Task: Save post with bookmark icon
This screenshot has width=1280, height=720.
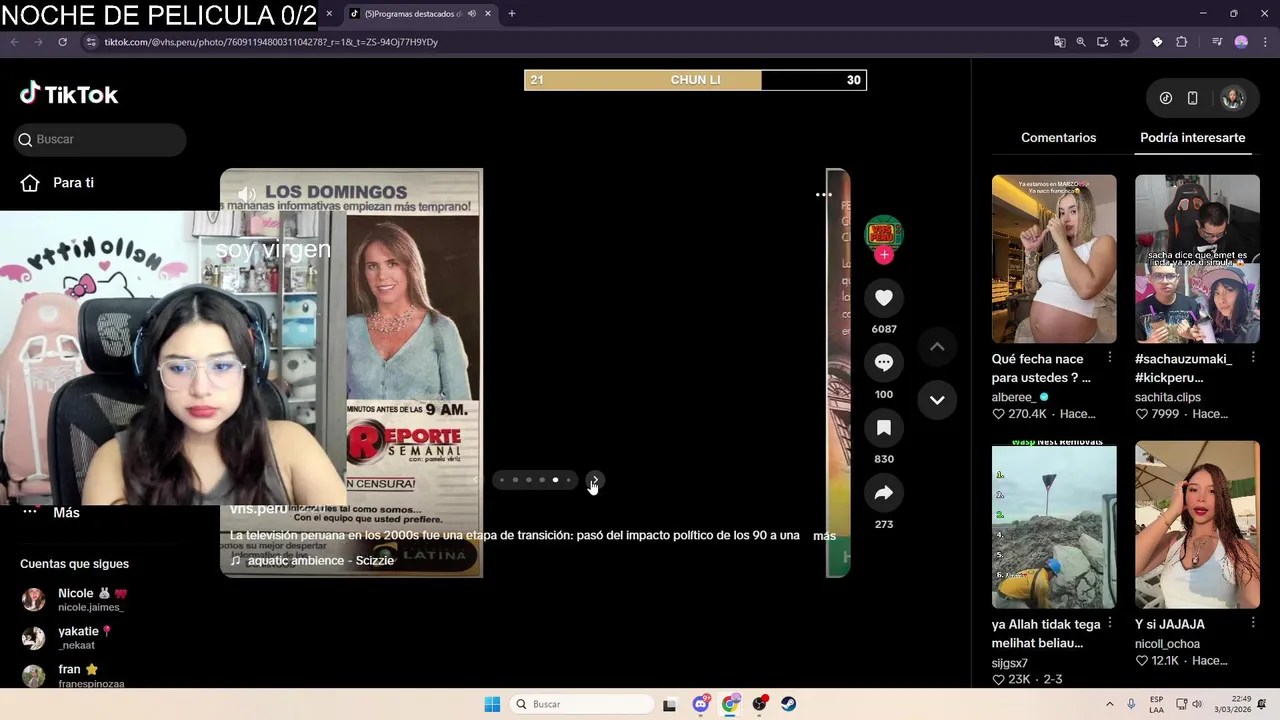Action: (883, 428)
